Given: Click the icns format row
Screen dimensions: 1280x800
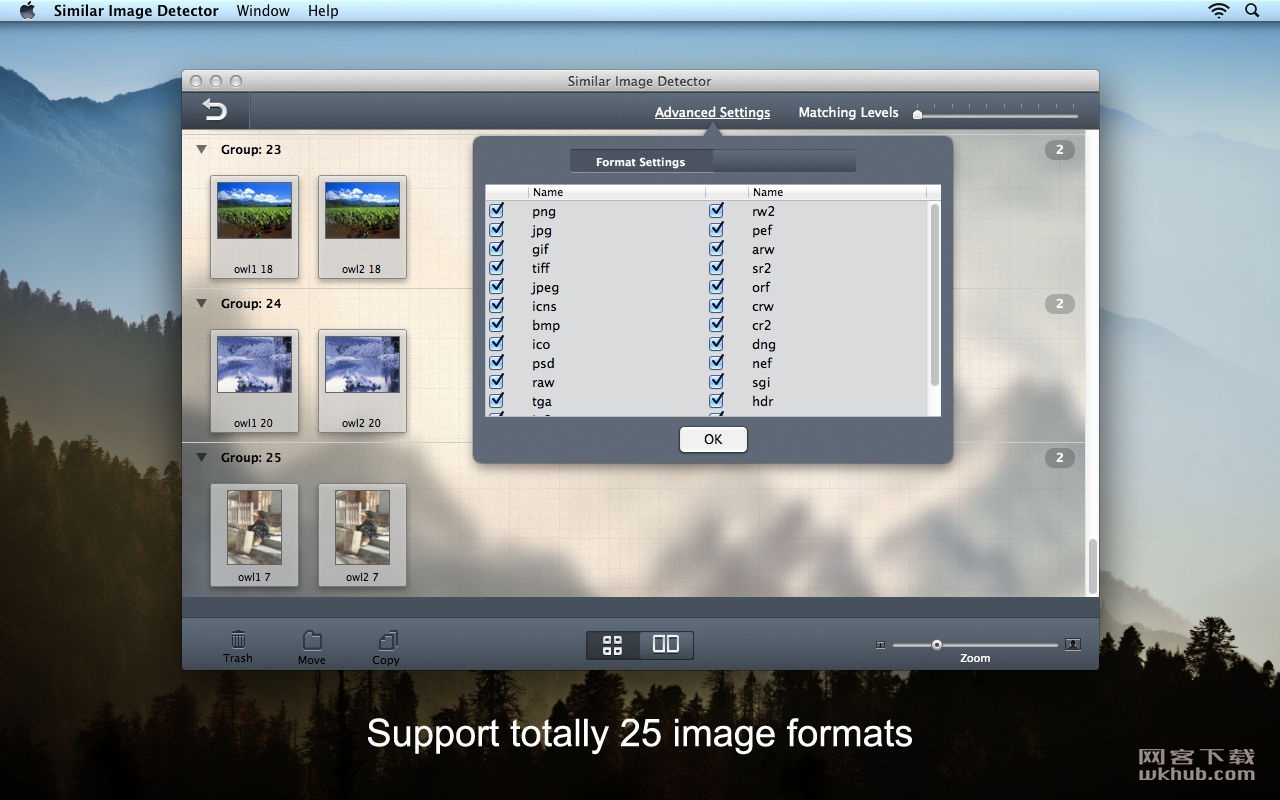Looking at the screenshot, I should point(595,306).
